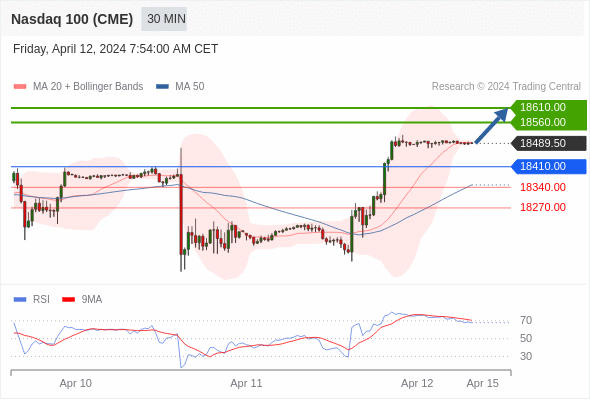590x400 pixels.
Task: Click the Apr 15 date axis label
Action: [482, 383]
